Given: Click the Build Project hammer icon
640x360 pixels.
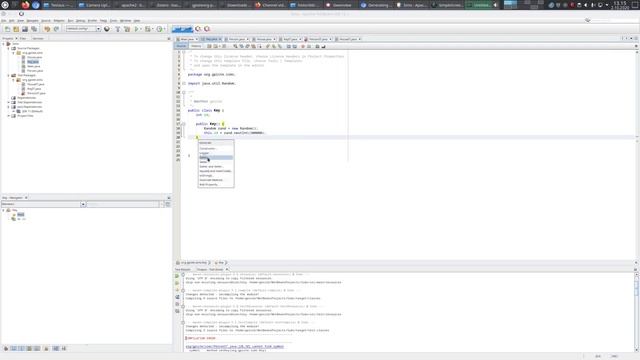Looking at the screenshot, I should coord(118,29).
